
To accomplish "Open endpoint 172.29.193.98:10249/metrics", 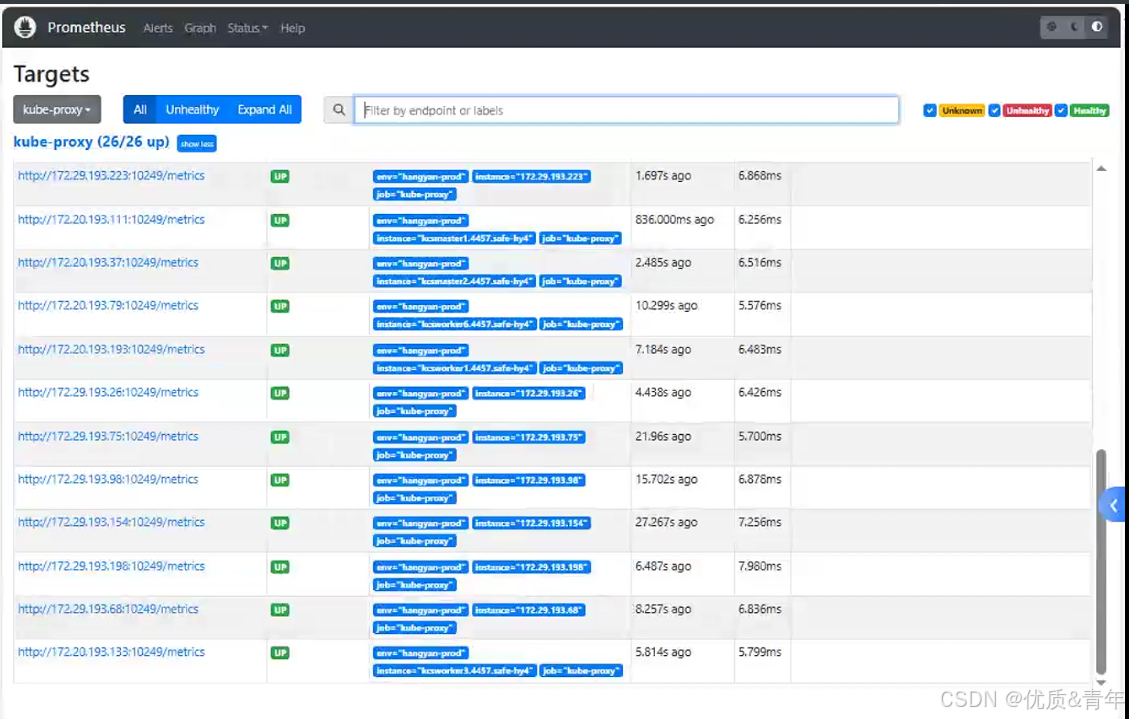I will point(108,479).
